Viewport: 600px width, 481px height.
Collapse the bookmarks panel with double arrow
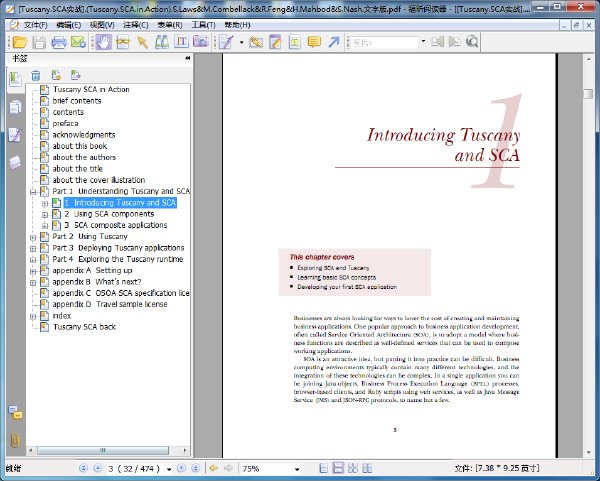coord(188,58)
